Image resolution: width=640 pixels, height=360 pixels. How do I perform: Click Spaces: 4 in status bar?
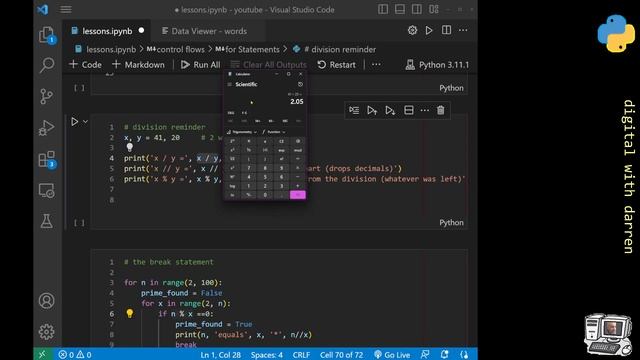click(267, 354)
